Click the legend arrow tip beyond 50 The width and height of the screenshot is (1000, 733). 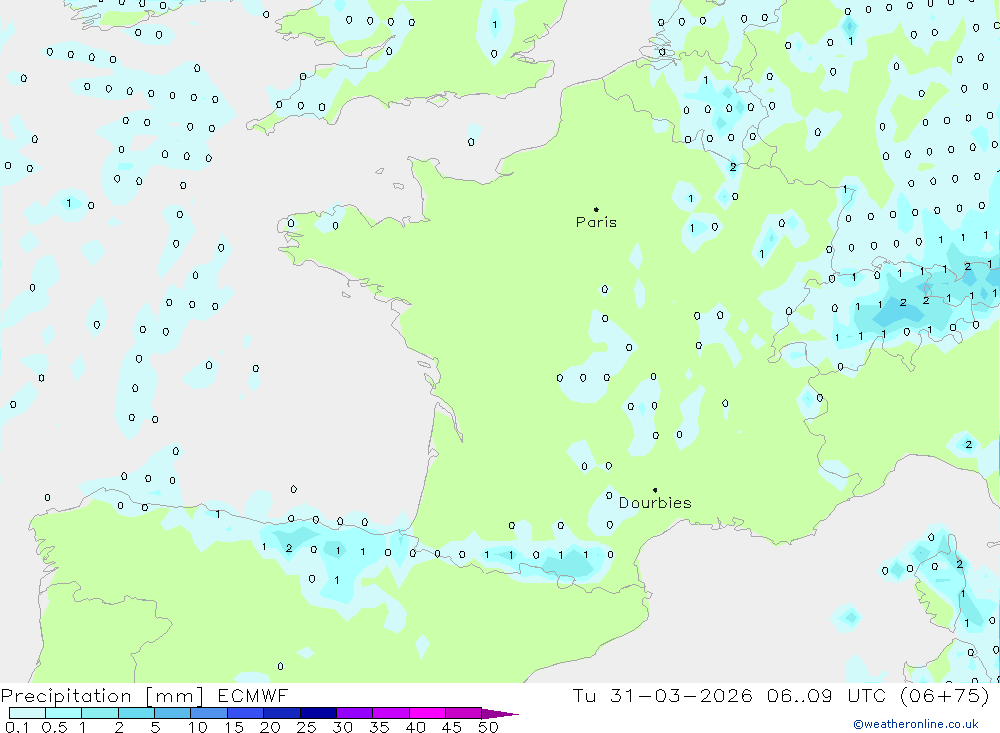coord(500,714)
